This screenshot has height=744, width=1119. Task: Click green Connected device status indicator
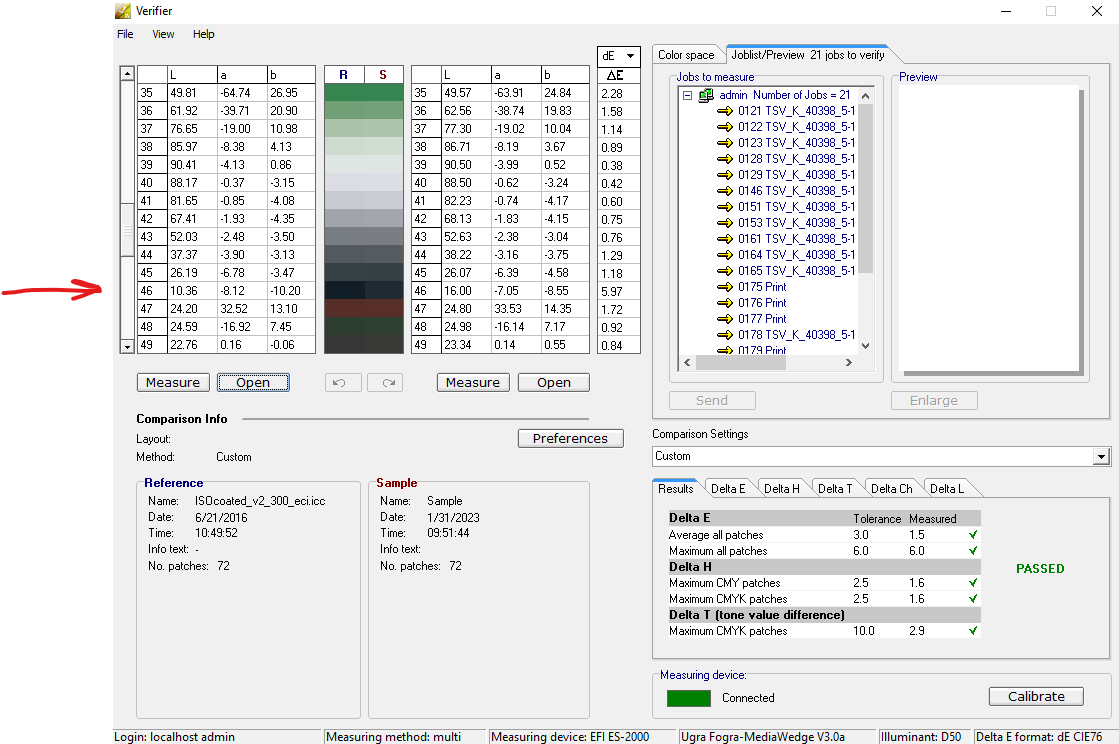(x=689, y=698)
